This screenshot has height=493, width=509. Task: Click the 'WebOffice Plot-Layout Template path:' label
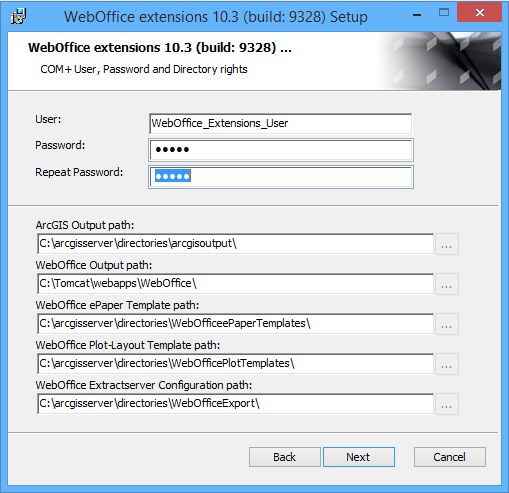pos(128,345)
